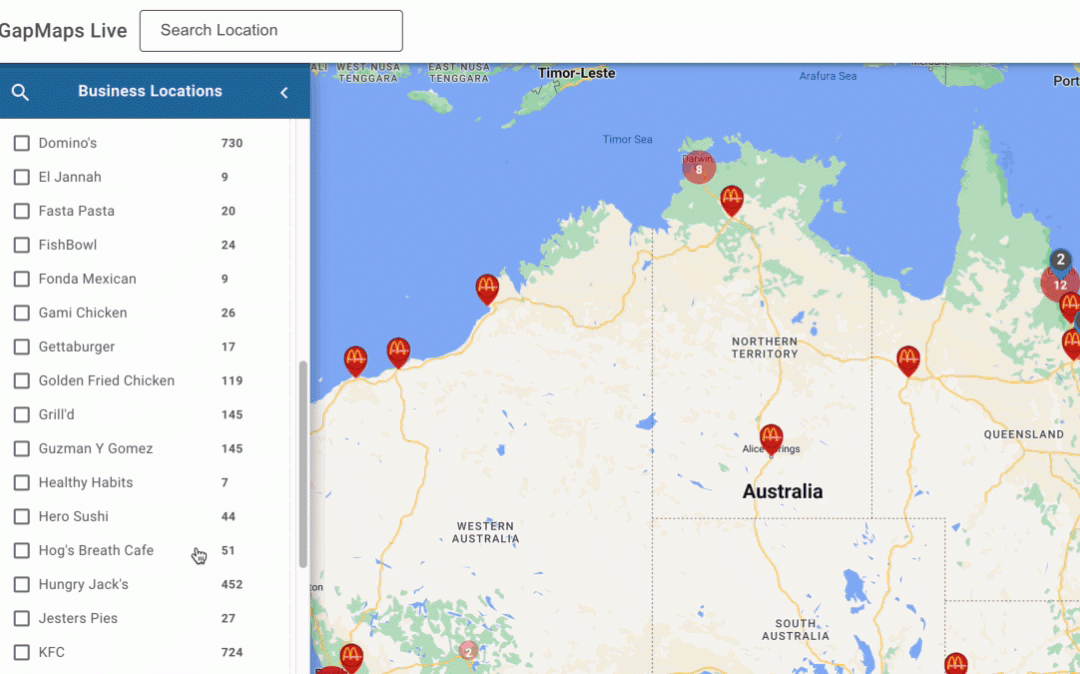Click the McDonald's pin in western Queensland
Screen dimensions: 1080x674
(x=908, y=359)
